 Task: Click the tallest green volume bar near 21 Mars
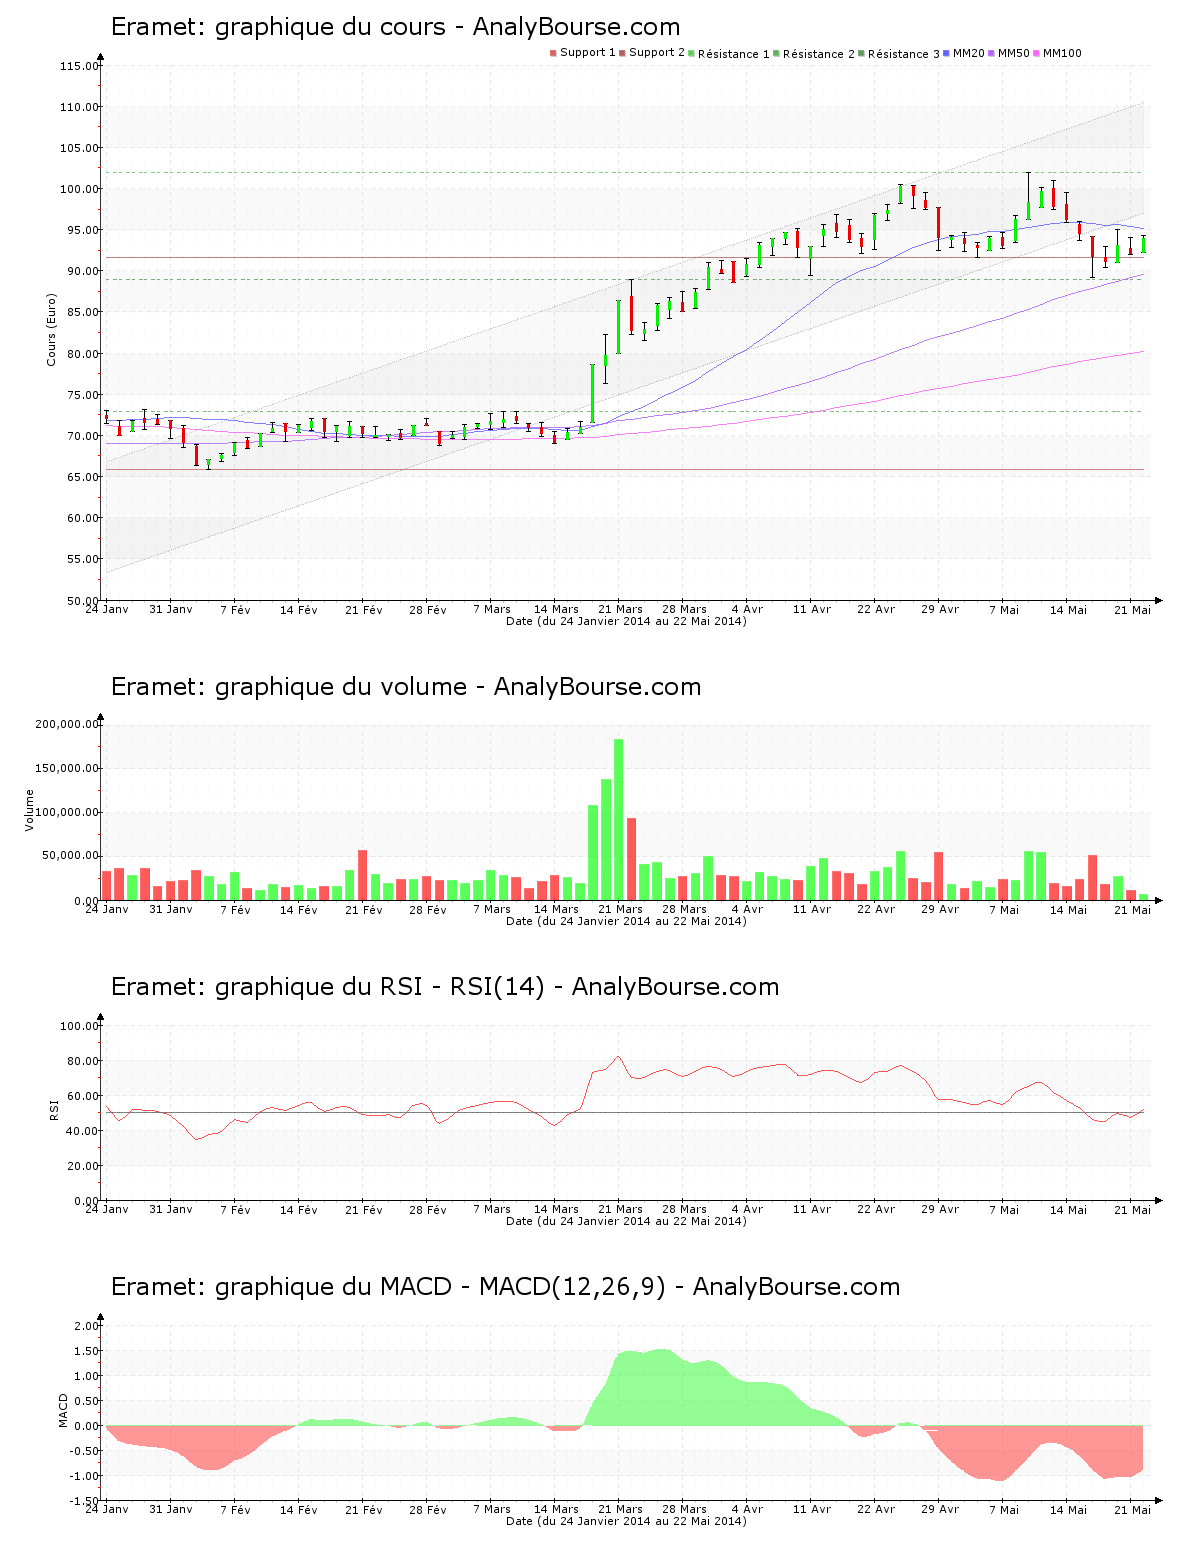619,819
